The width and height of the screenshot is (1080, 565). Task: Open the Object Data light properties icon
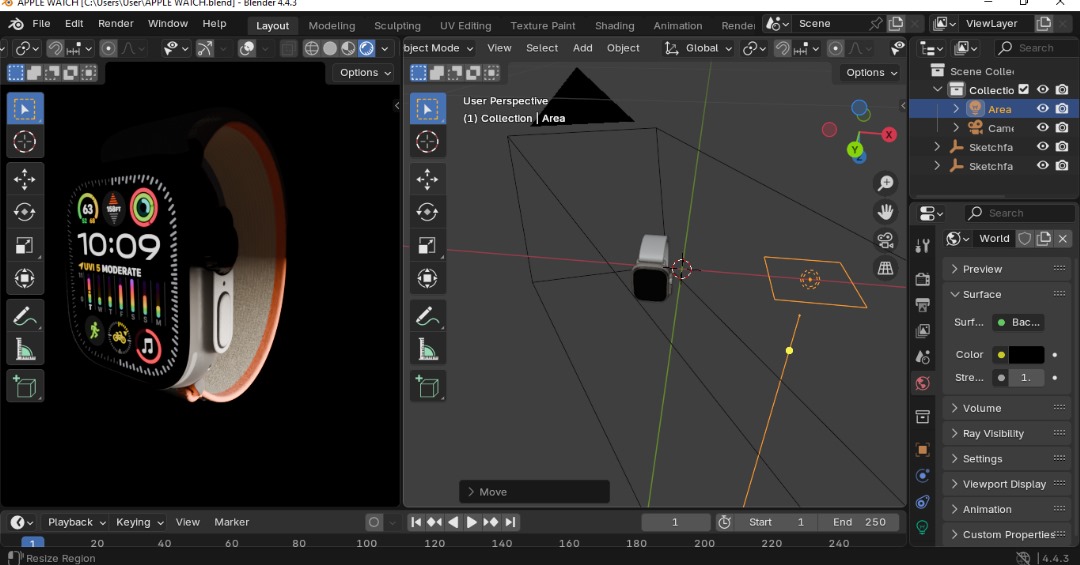click(922, 527)
